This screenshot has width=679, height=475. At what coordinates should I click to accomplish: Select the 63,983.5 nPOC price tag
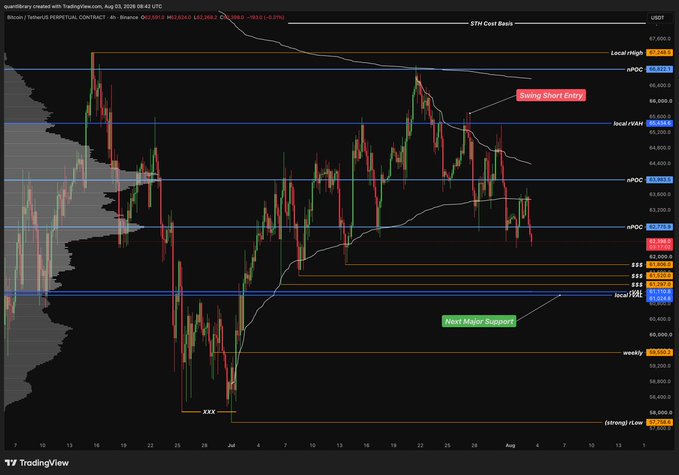pos(659,180)
